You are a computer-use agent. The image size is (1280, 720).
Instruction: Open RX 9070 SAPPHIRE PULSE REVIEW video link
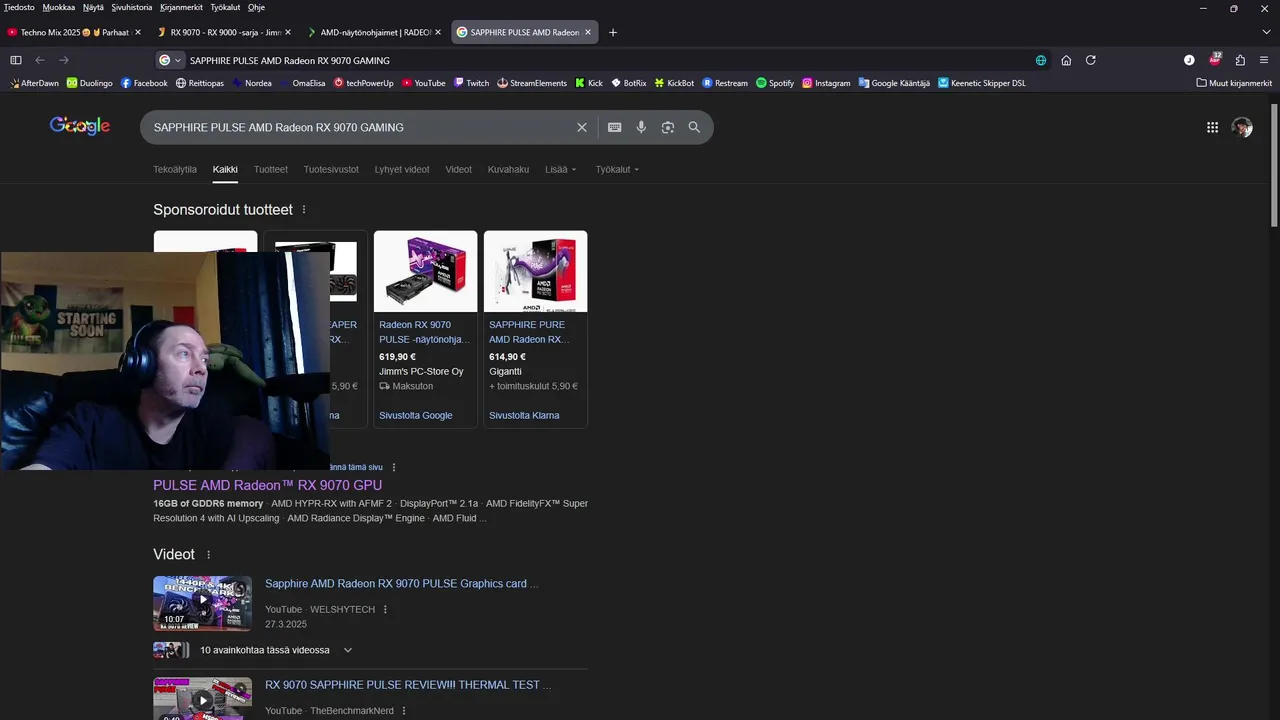coord(408,685)
